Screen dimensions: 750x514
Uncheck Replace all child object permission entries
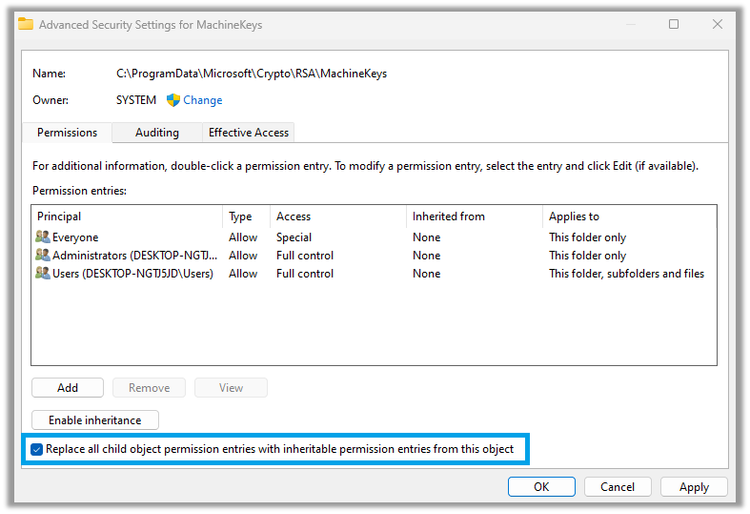click(x=37, y=450)
